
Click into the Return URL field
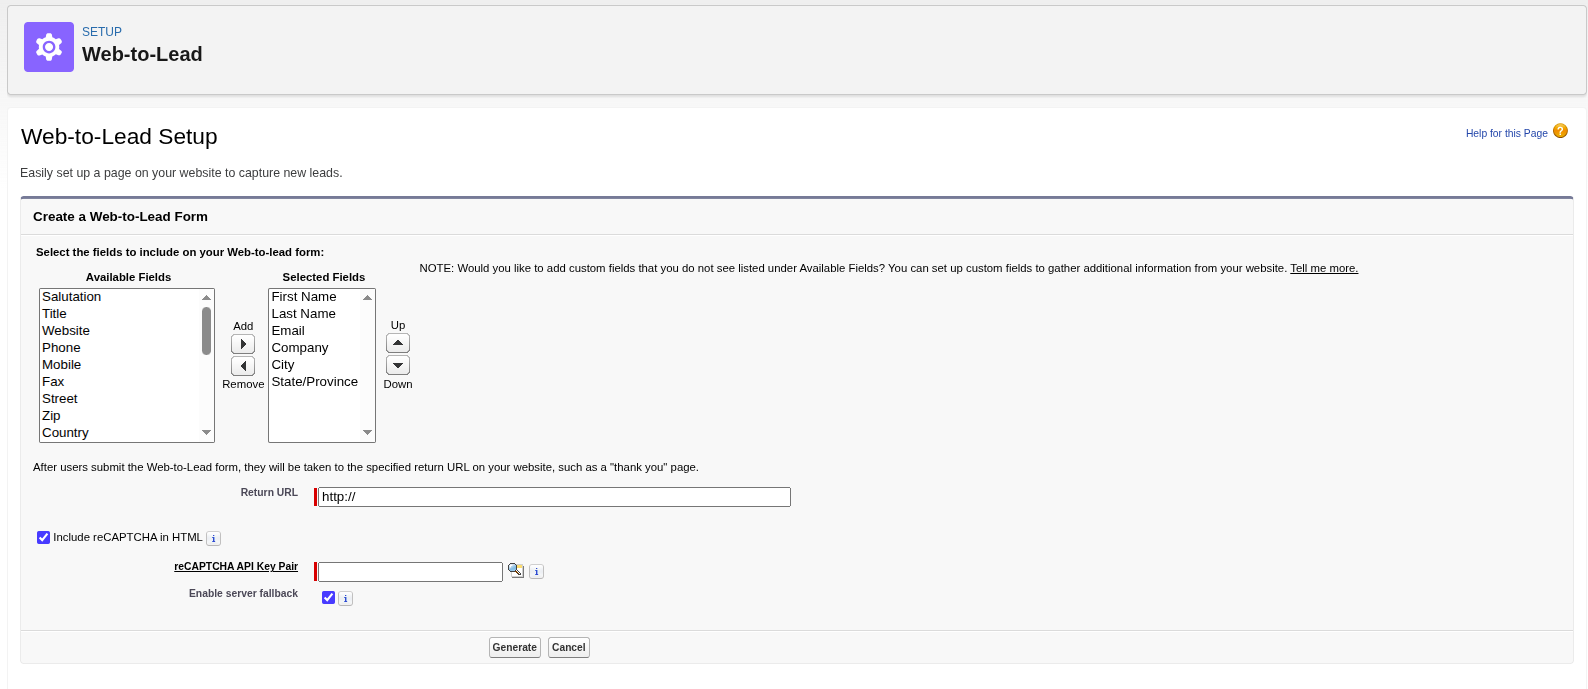point(554,497)
